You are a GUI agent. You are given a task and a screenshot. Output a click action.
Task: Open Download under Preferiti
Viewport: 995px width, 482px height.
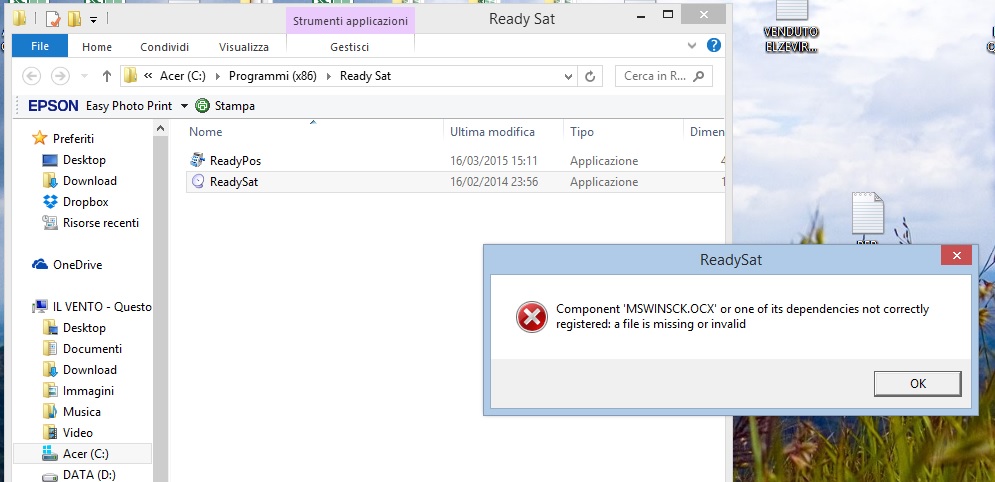pyautogui.click(x=89, y=181)
